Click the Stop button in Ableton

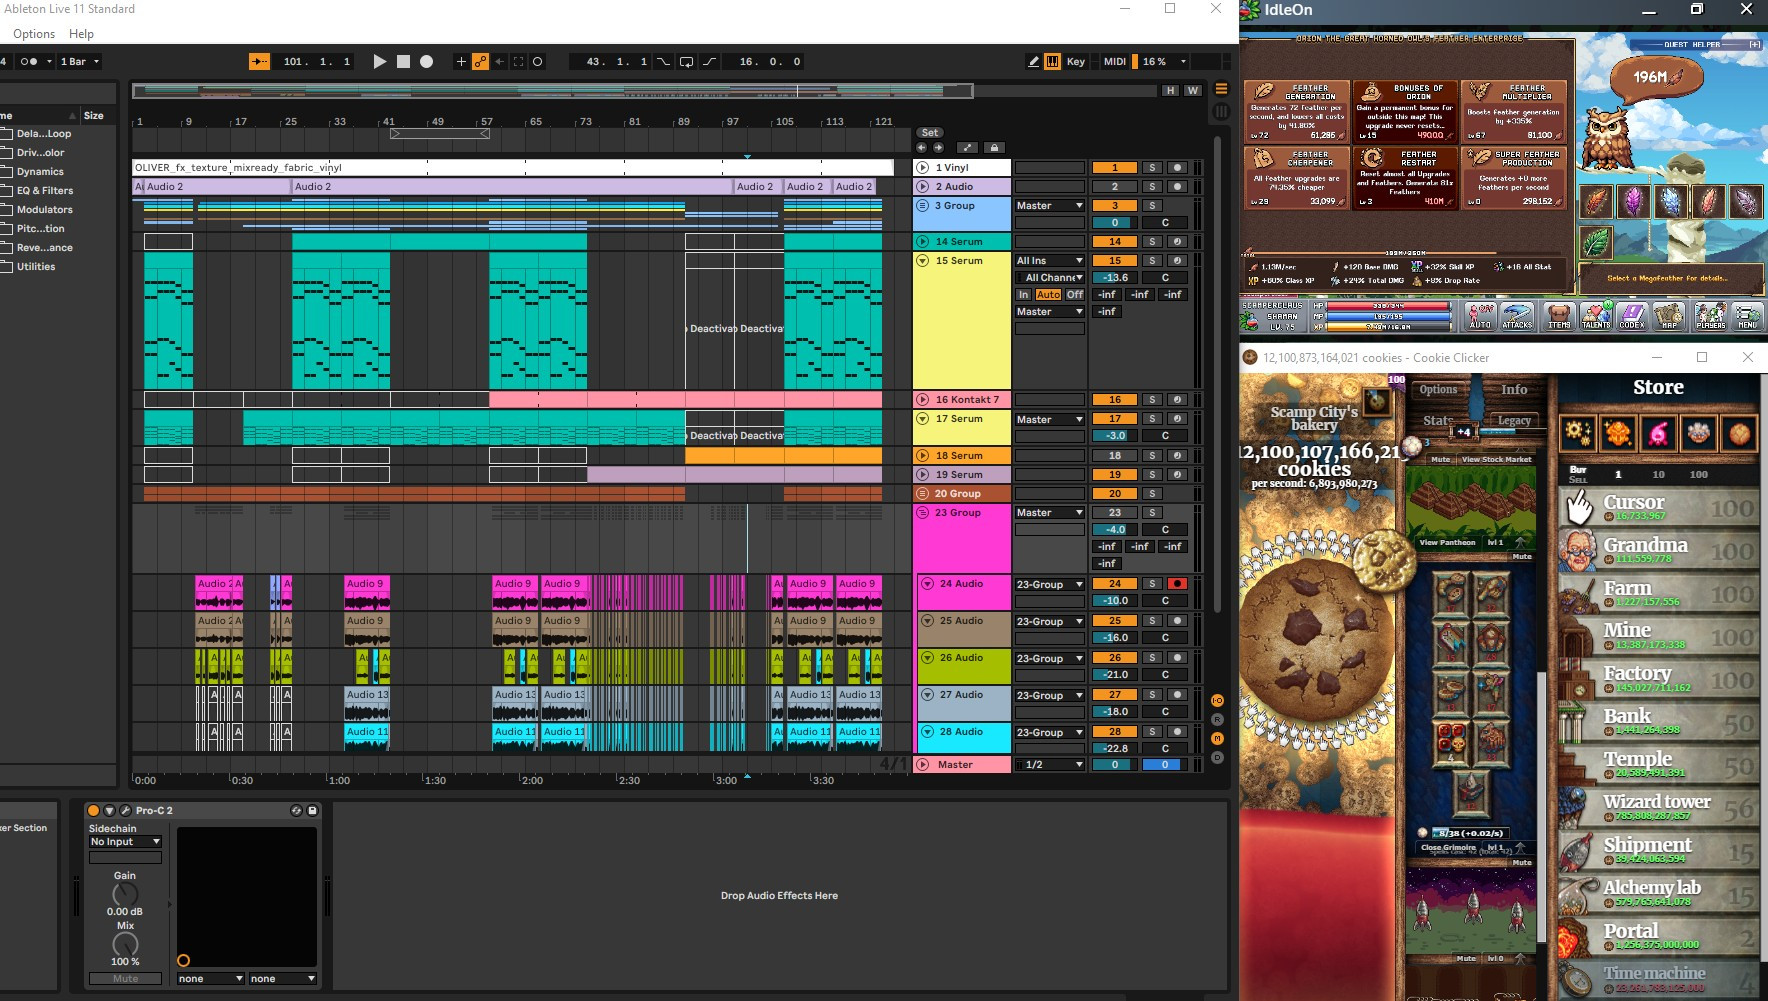tap(403, 61)
